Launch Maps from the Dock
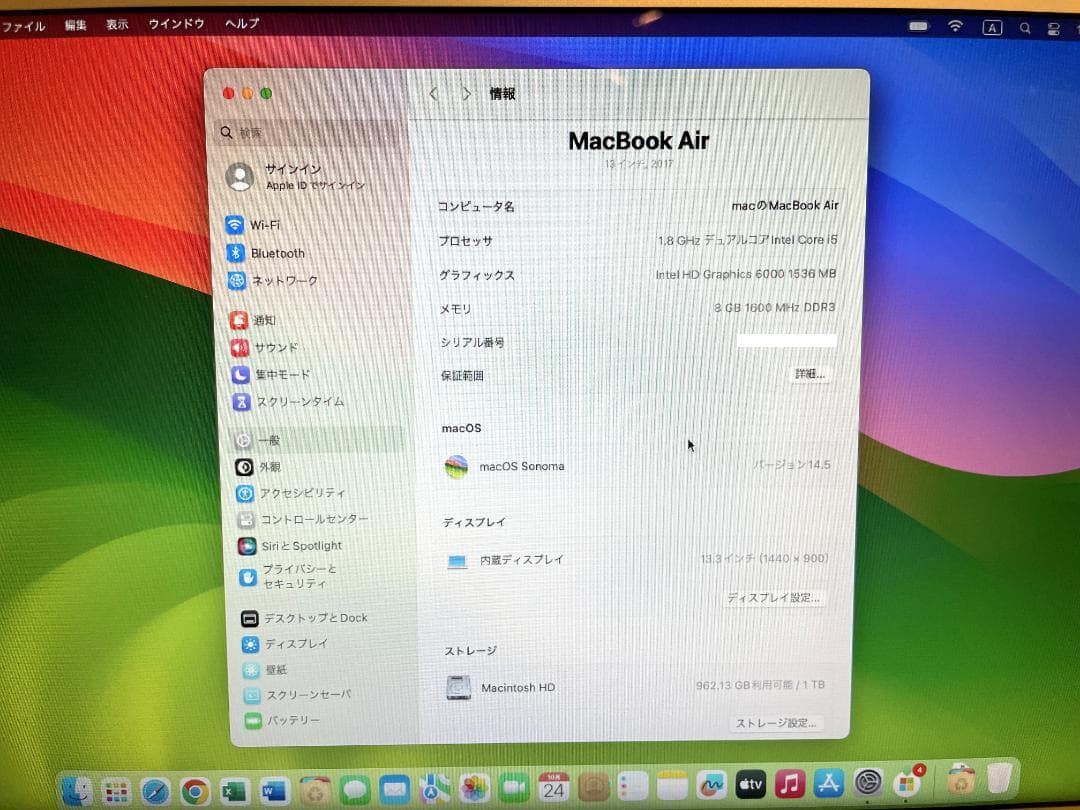The height and width of the screenshot is (810, 1080). 435,789
